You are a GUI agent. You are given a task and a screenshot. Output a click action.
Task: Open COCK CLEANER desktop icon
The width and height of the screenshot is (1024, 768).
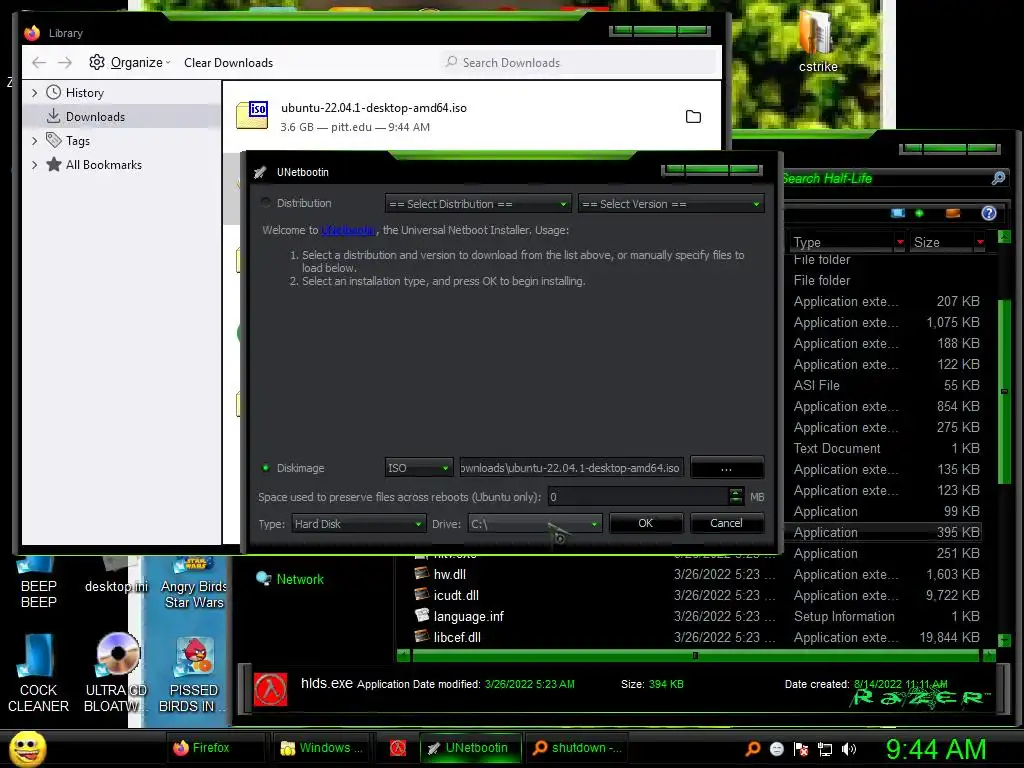click(x=38, y=673)
